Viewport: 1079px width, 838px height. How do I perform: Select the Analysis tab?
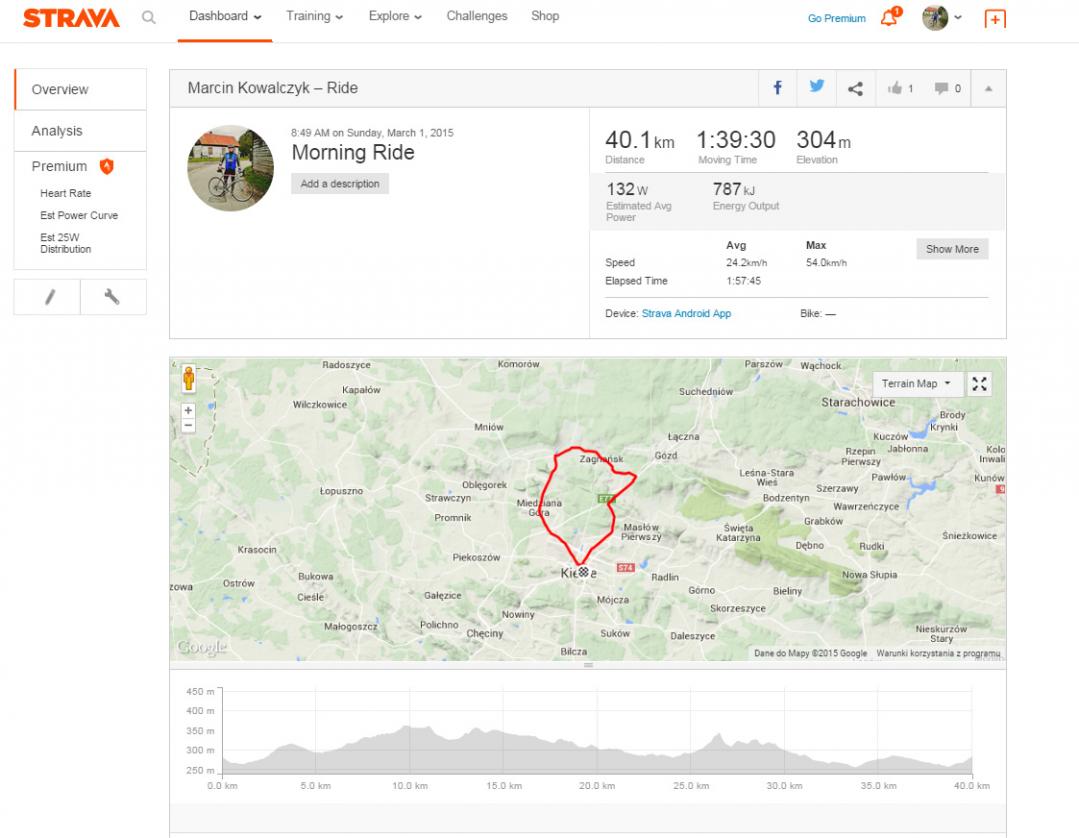coord(57,131)
